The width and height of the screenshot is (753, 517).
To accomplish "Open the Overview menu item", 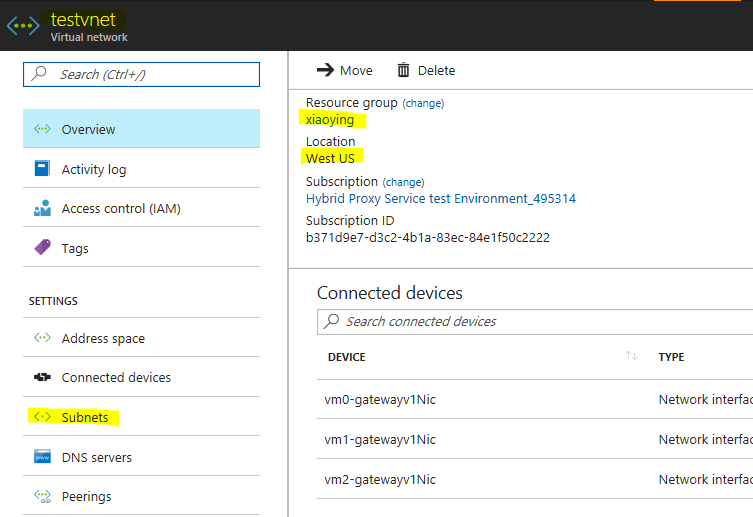I will pos(142,129).
